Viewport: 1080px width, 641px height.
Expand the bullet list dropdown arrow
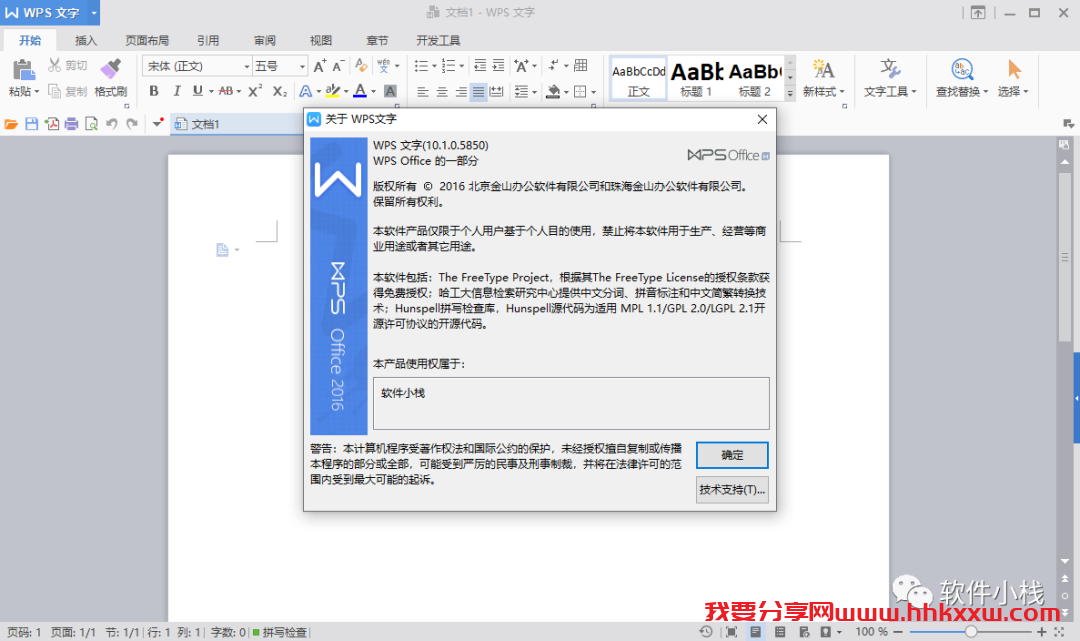pyautogui.click(x=434, y=66)
